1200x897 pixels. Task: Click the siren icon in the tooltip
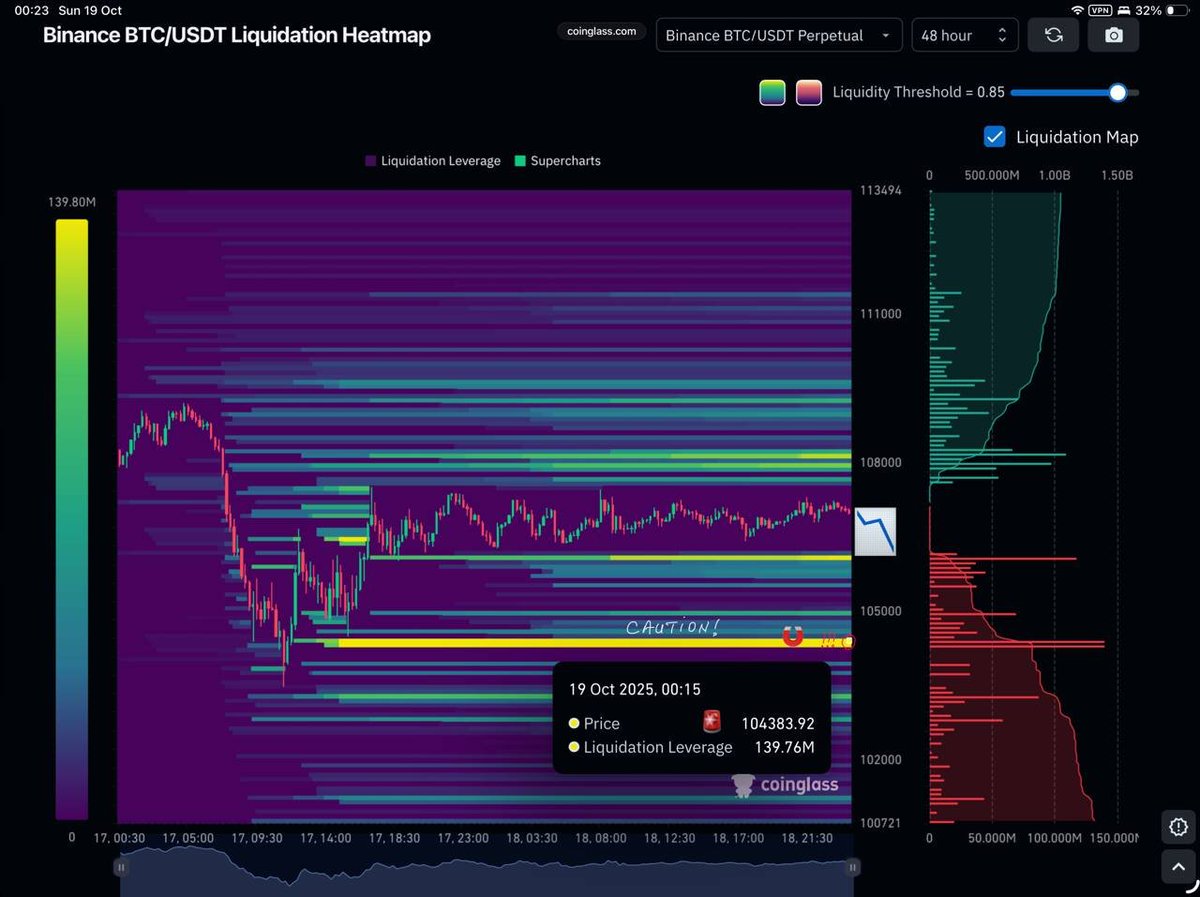point(712,722)
